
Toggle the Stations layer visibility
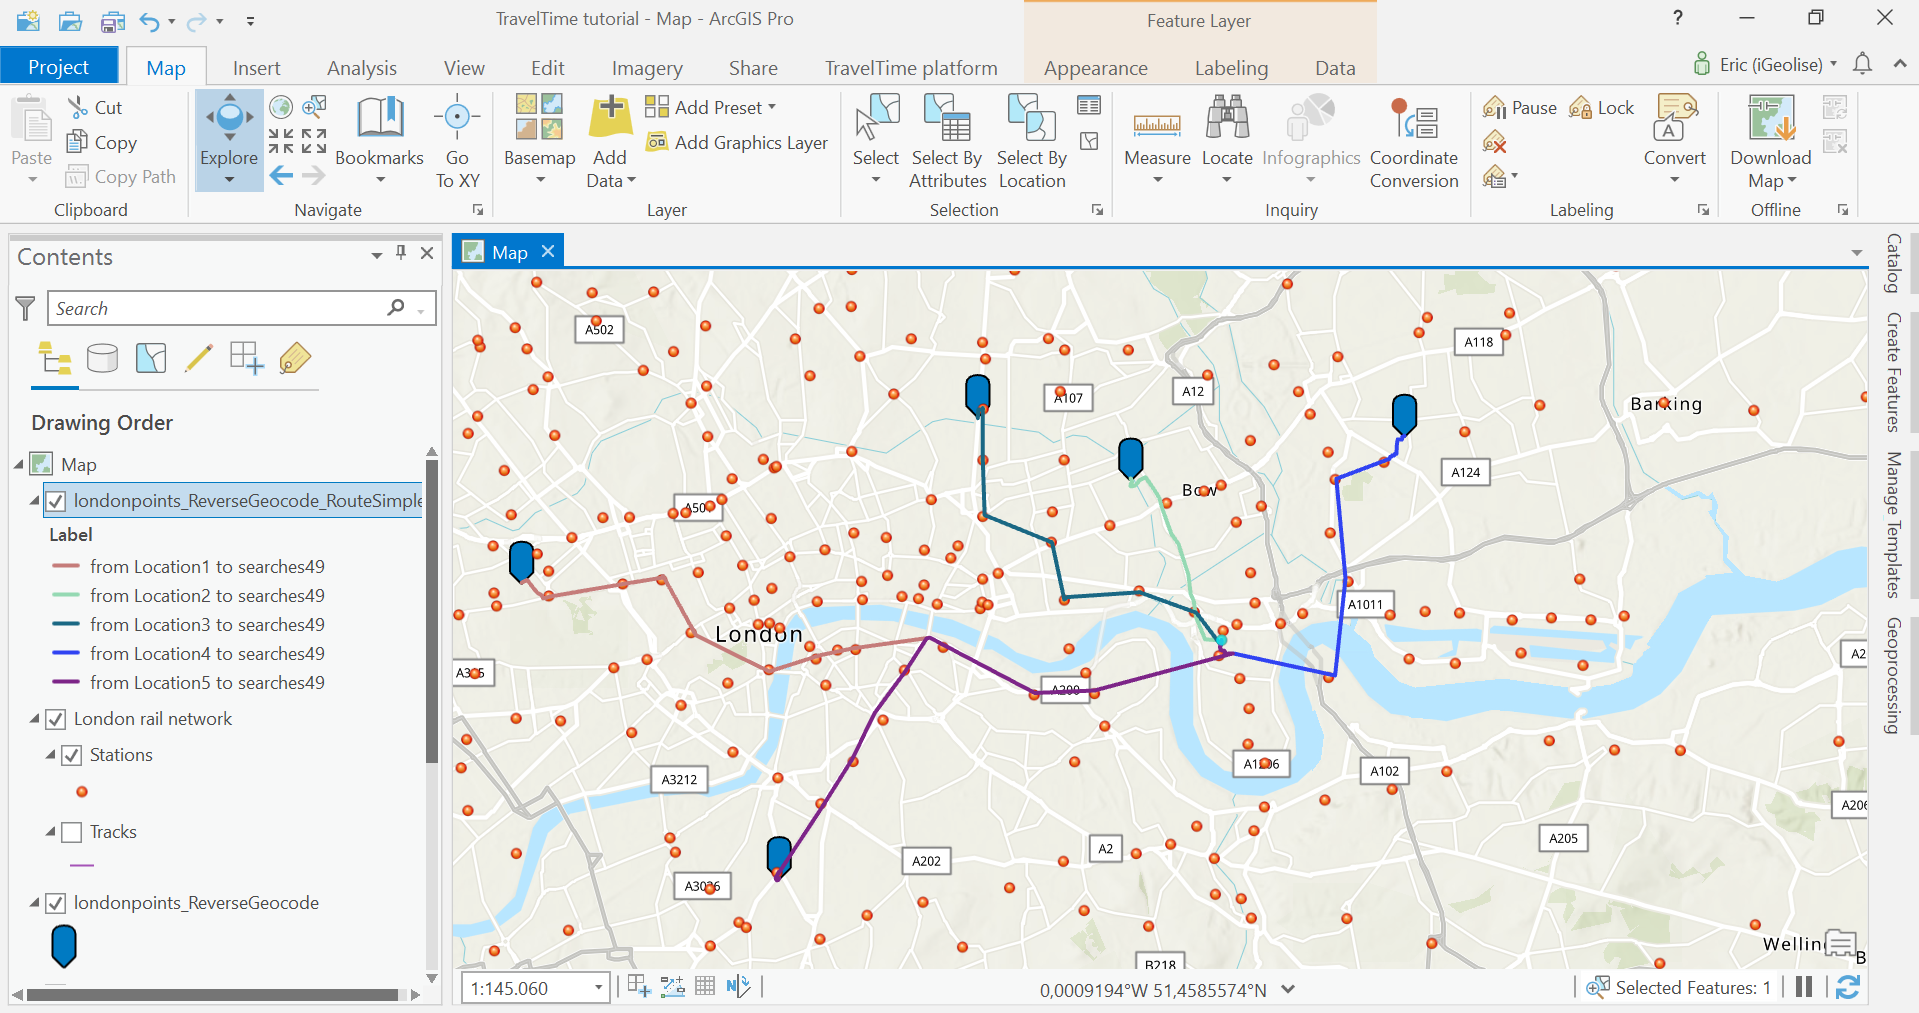(71, 755)
